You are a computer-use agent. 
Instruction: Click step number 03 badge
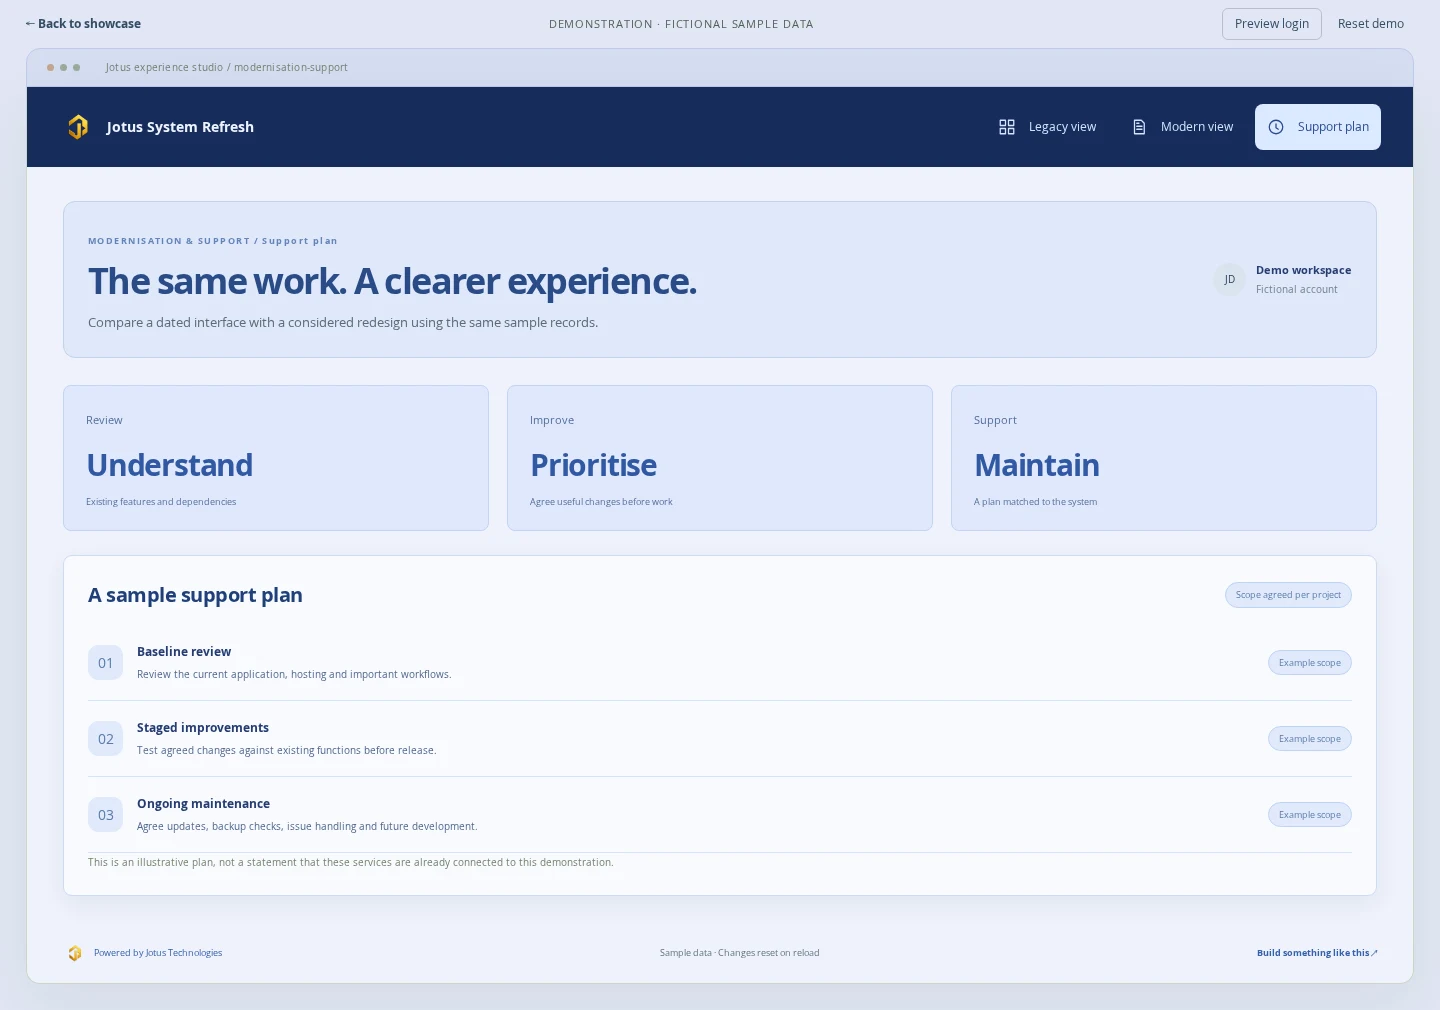click(x=106, y=815)
